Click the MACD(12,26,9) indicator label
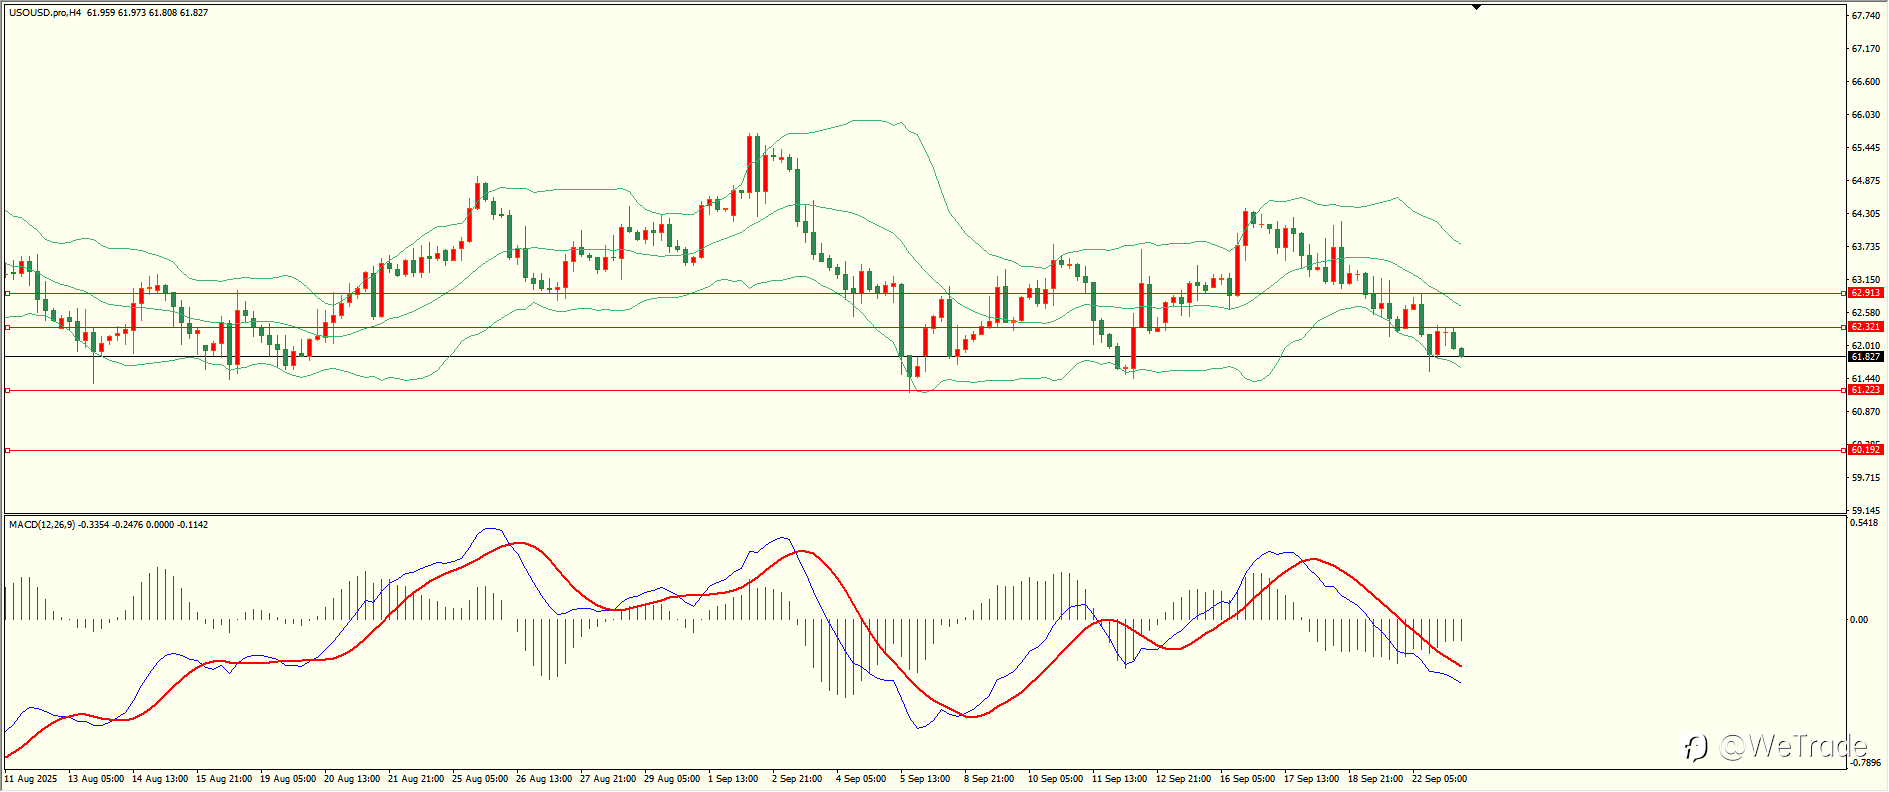1889x792 pixels. coord(41,524)
